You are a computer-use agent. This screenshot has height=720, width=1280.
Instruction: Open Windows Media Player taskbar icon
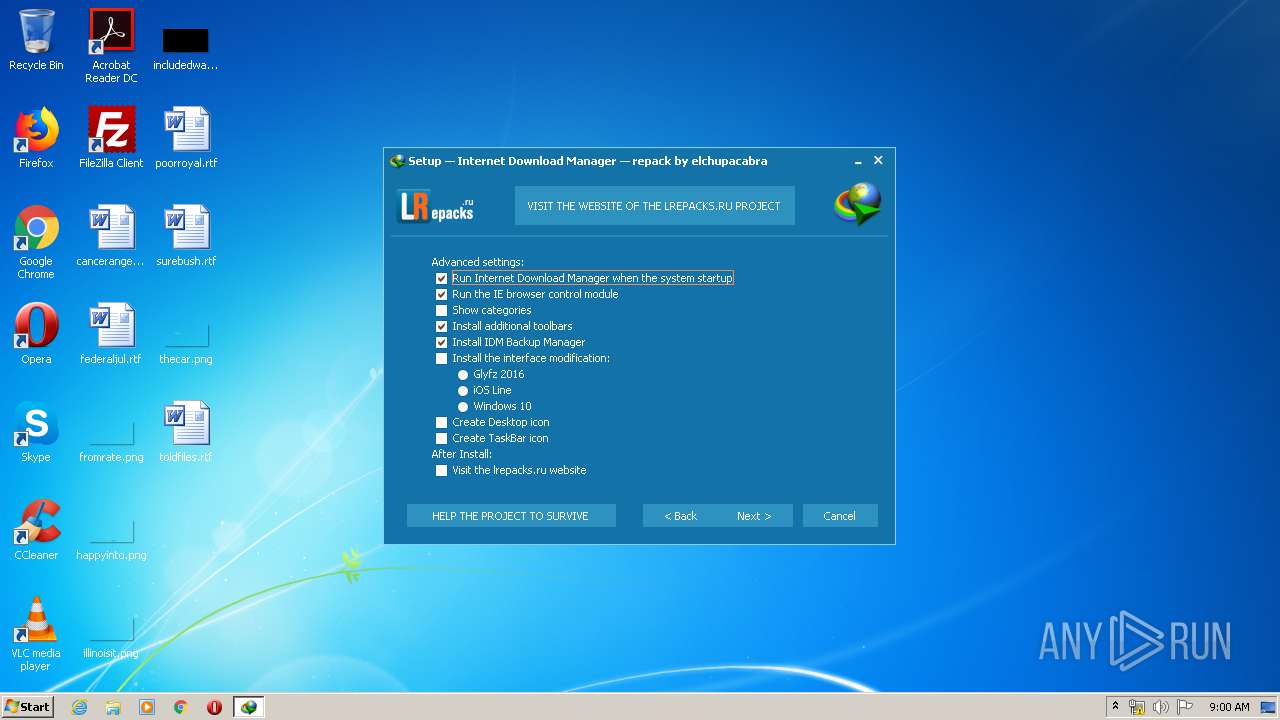click(x=147, y=707)
